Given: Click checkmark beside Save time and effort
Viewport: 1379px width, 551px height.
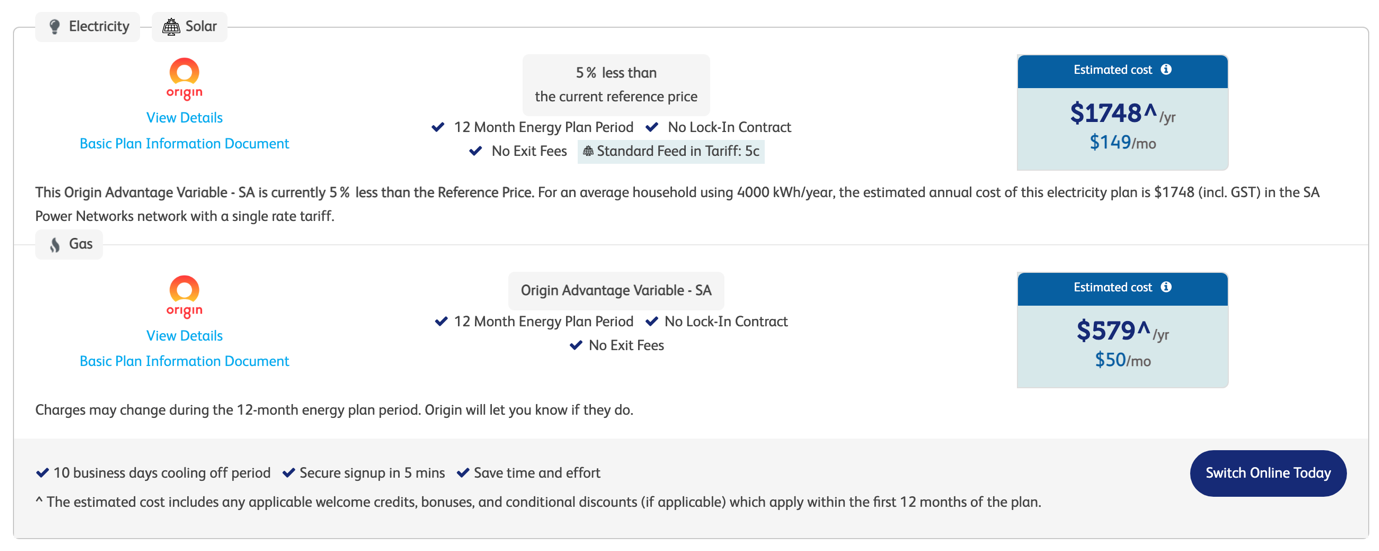Looking at the screenshot, I should click(463, 473).
